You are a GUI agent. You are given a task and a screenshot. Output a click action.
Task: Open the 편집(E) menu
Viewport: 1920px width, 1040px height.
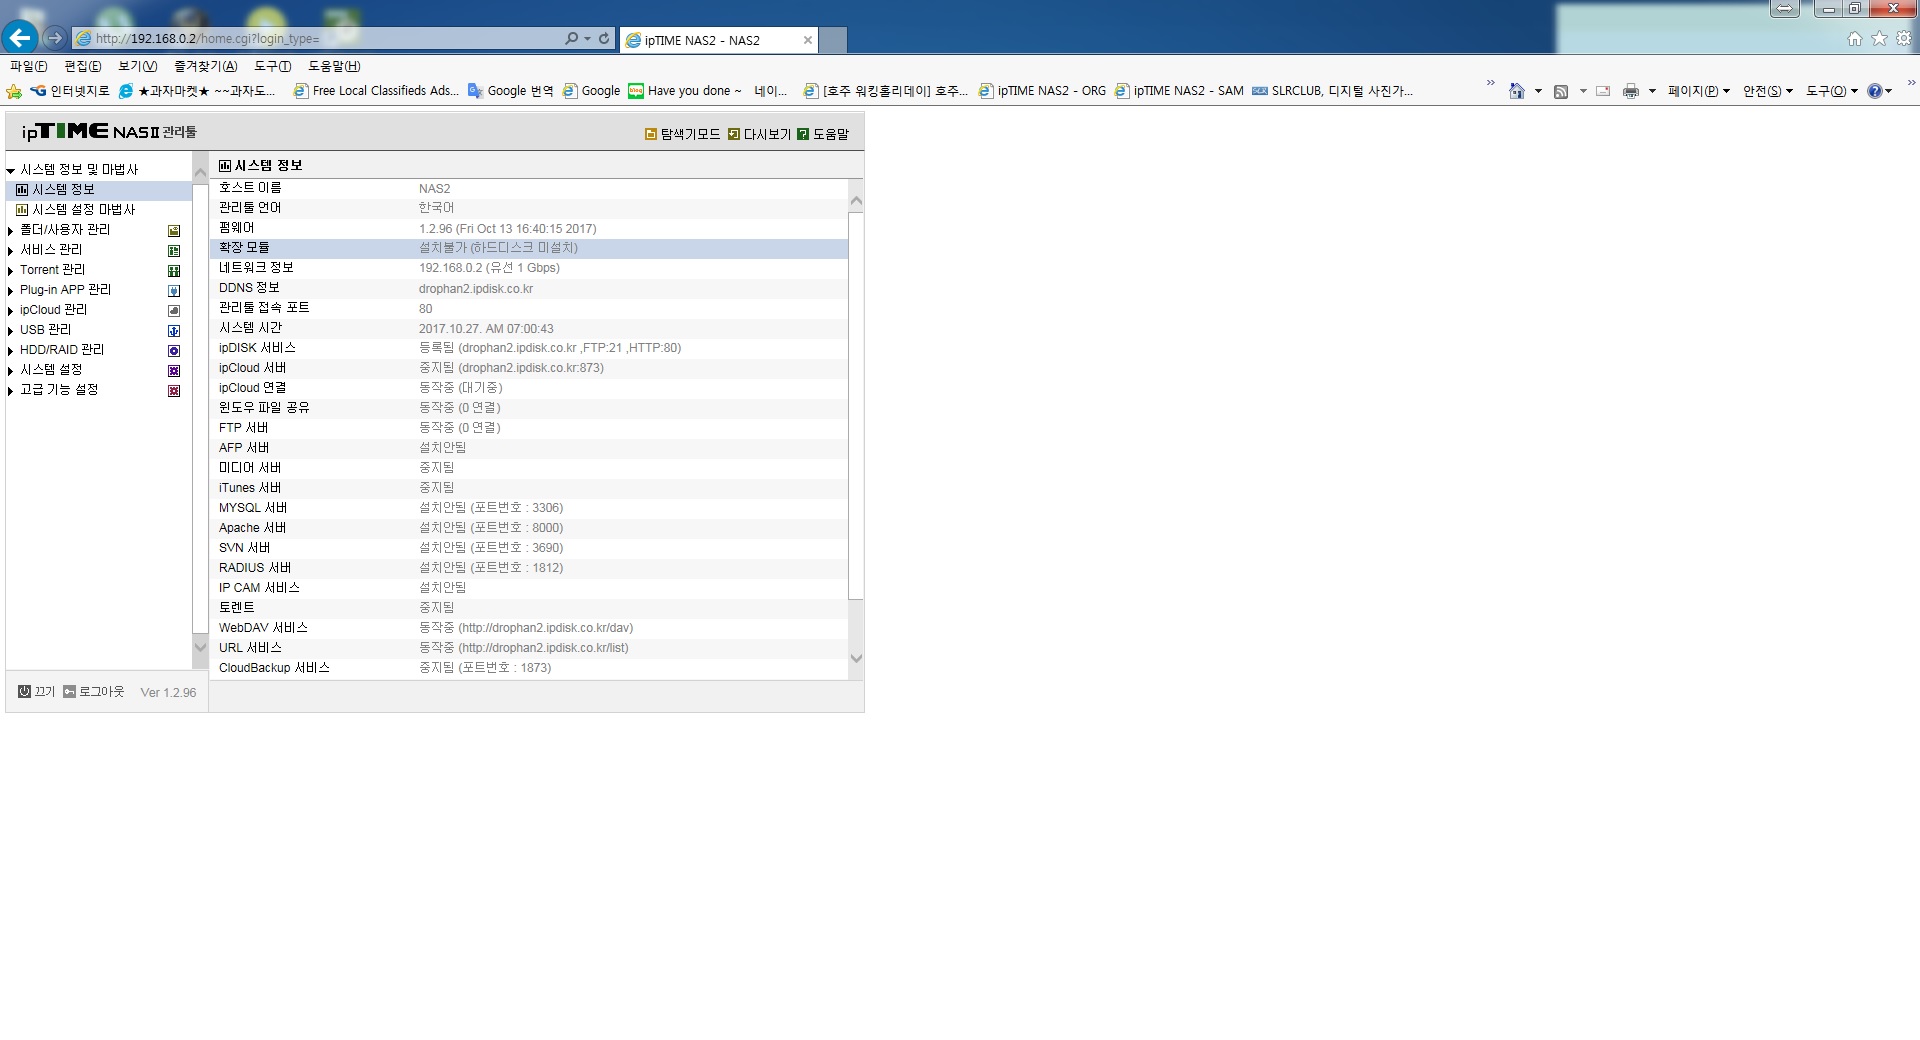pyautogui.click(x=82, y=66)
